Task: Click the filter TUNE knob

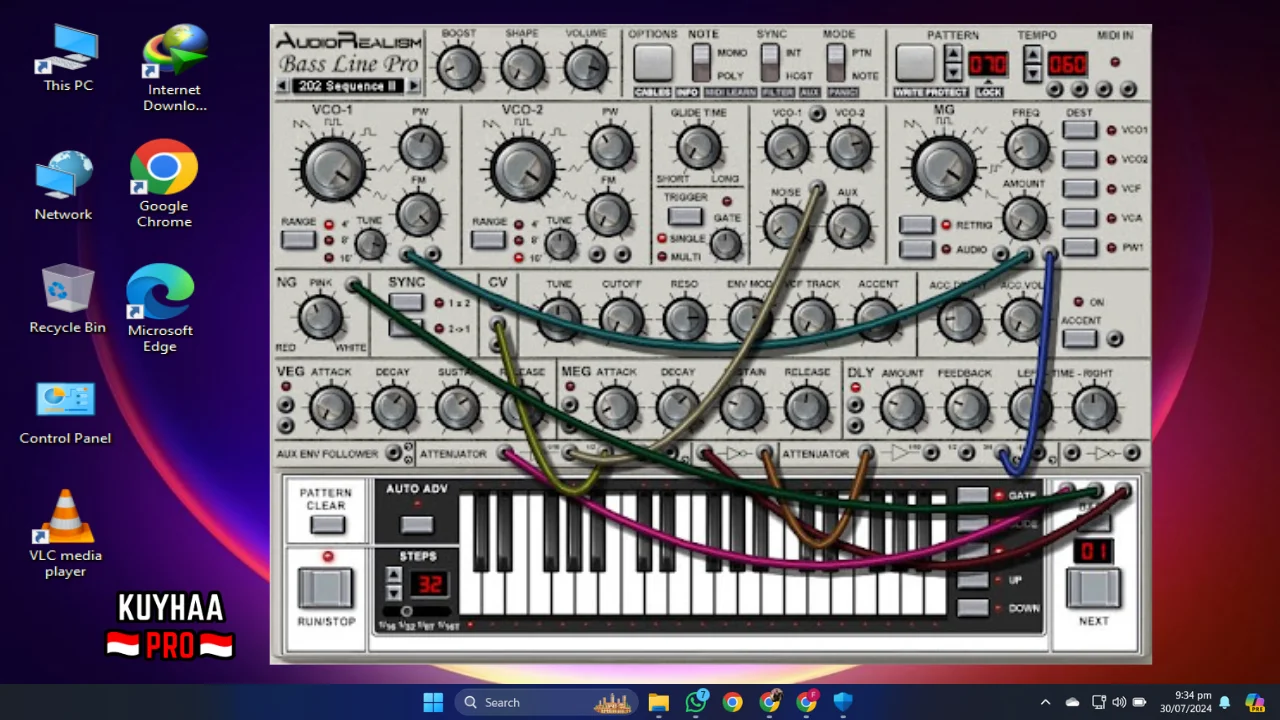Action: 559,318
